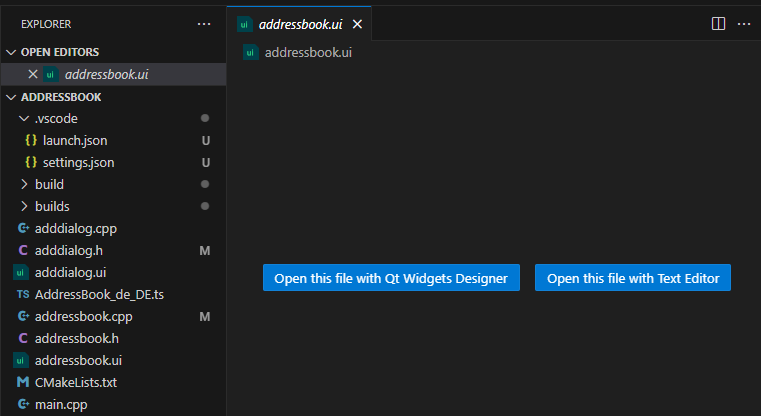The image size is (761, 416).
Task: Collapse the Open Editors section
Action: point(11,52)
